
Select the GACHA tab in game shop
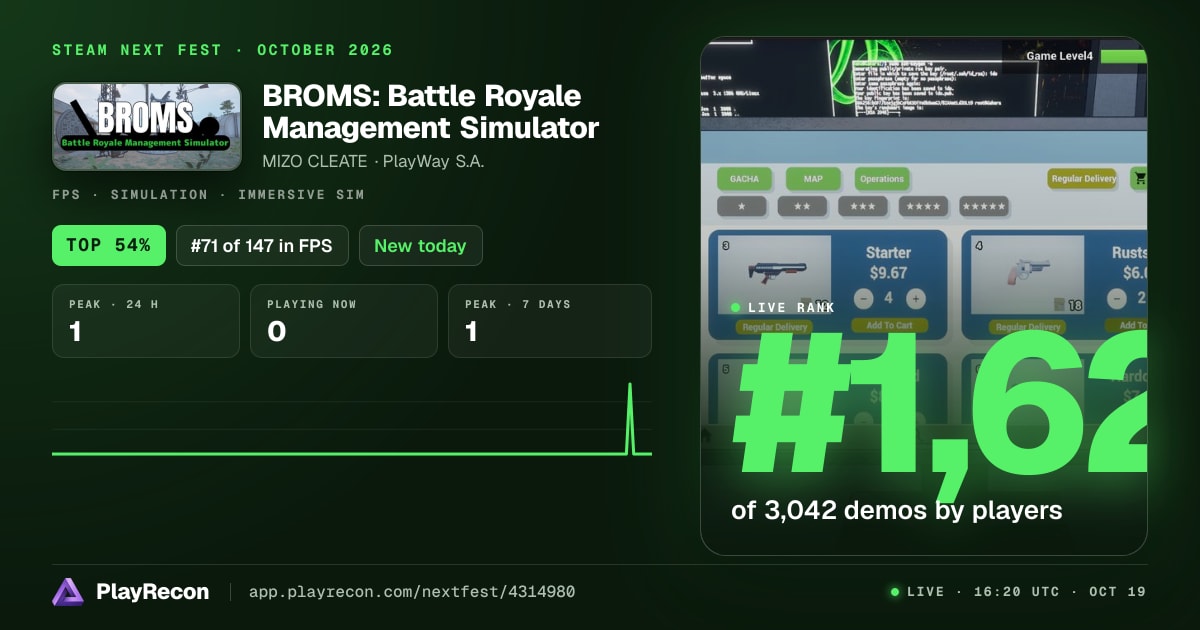point(744,179)
